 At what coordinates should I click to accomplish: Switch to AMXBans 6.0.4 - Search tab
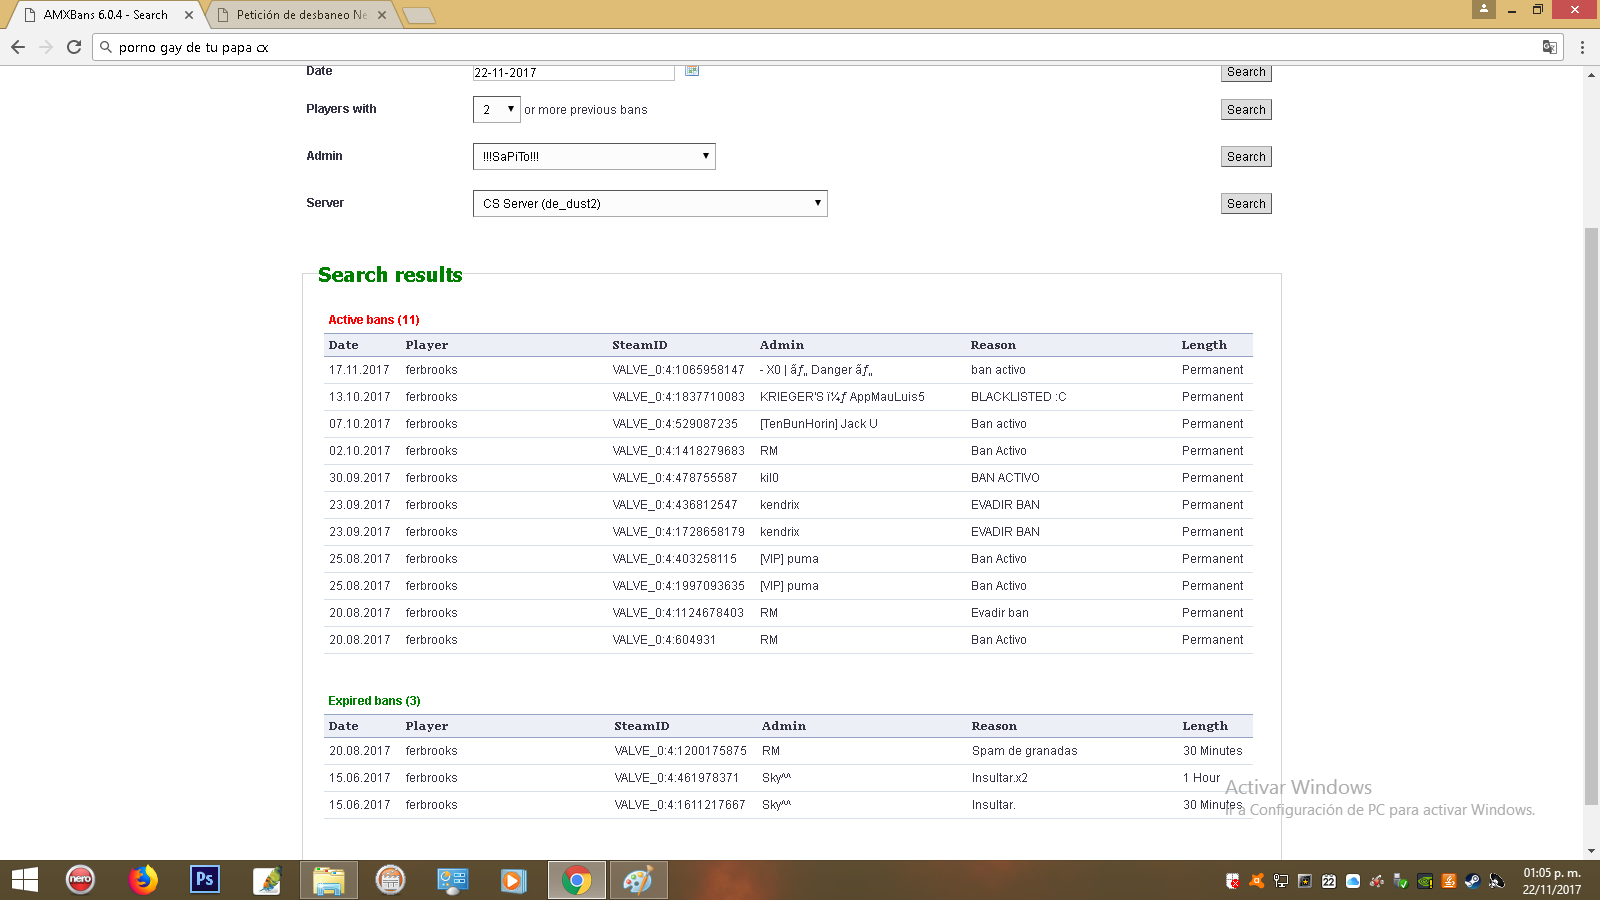[x=105, y=15]
